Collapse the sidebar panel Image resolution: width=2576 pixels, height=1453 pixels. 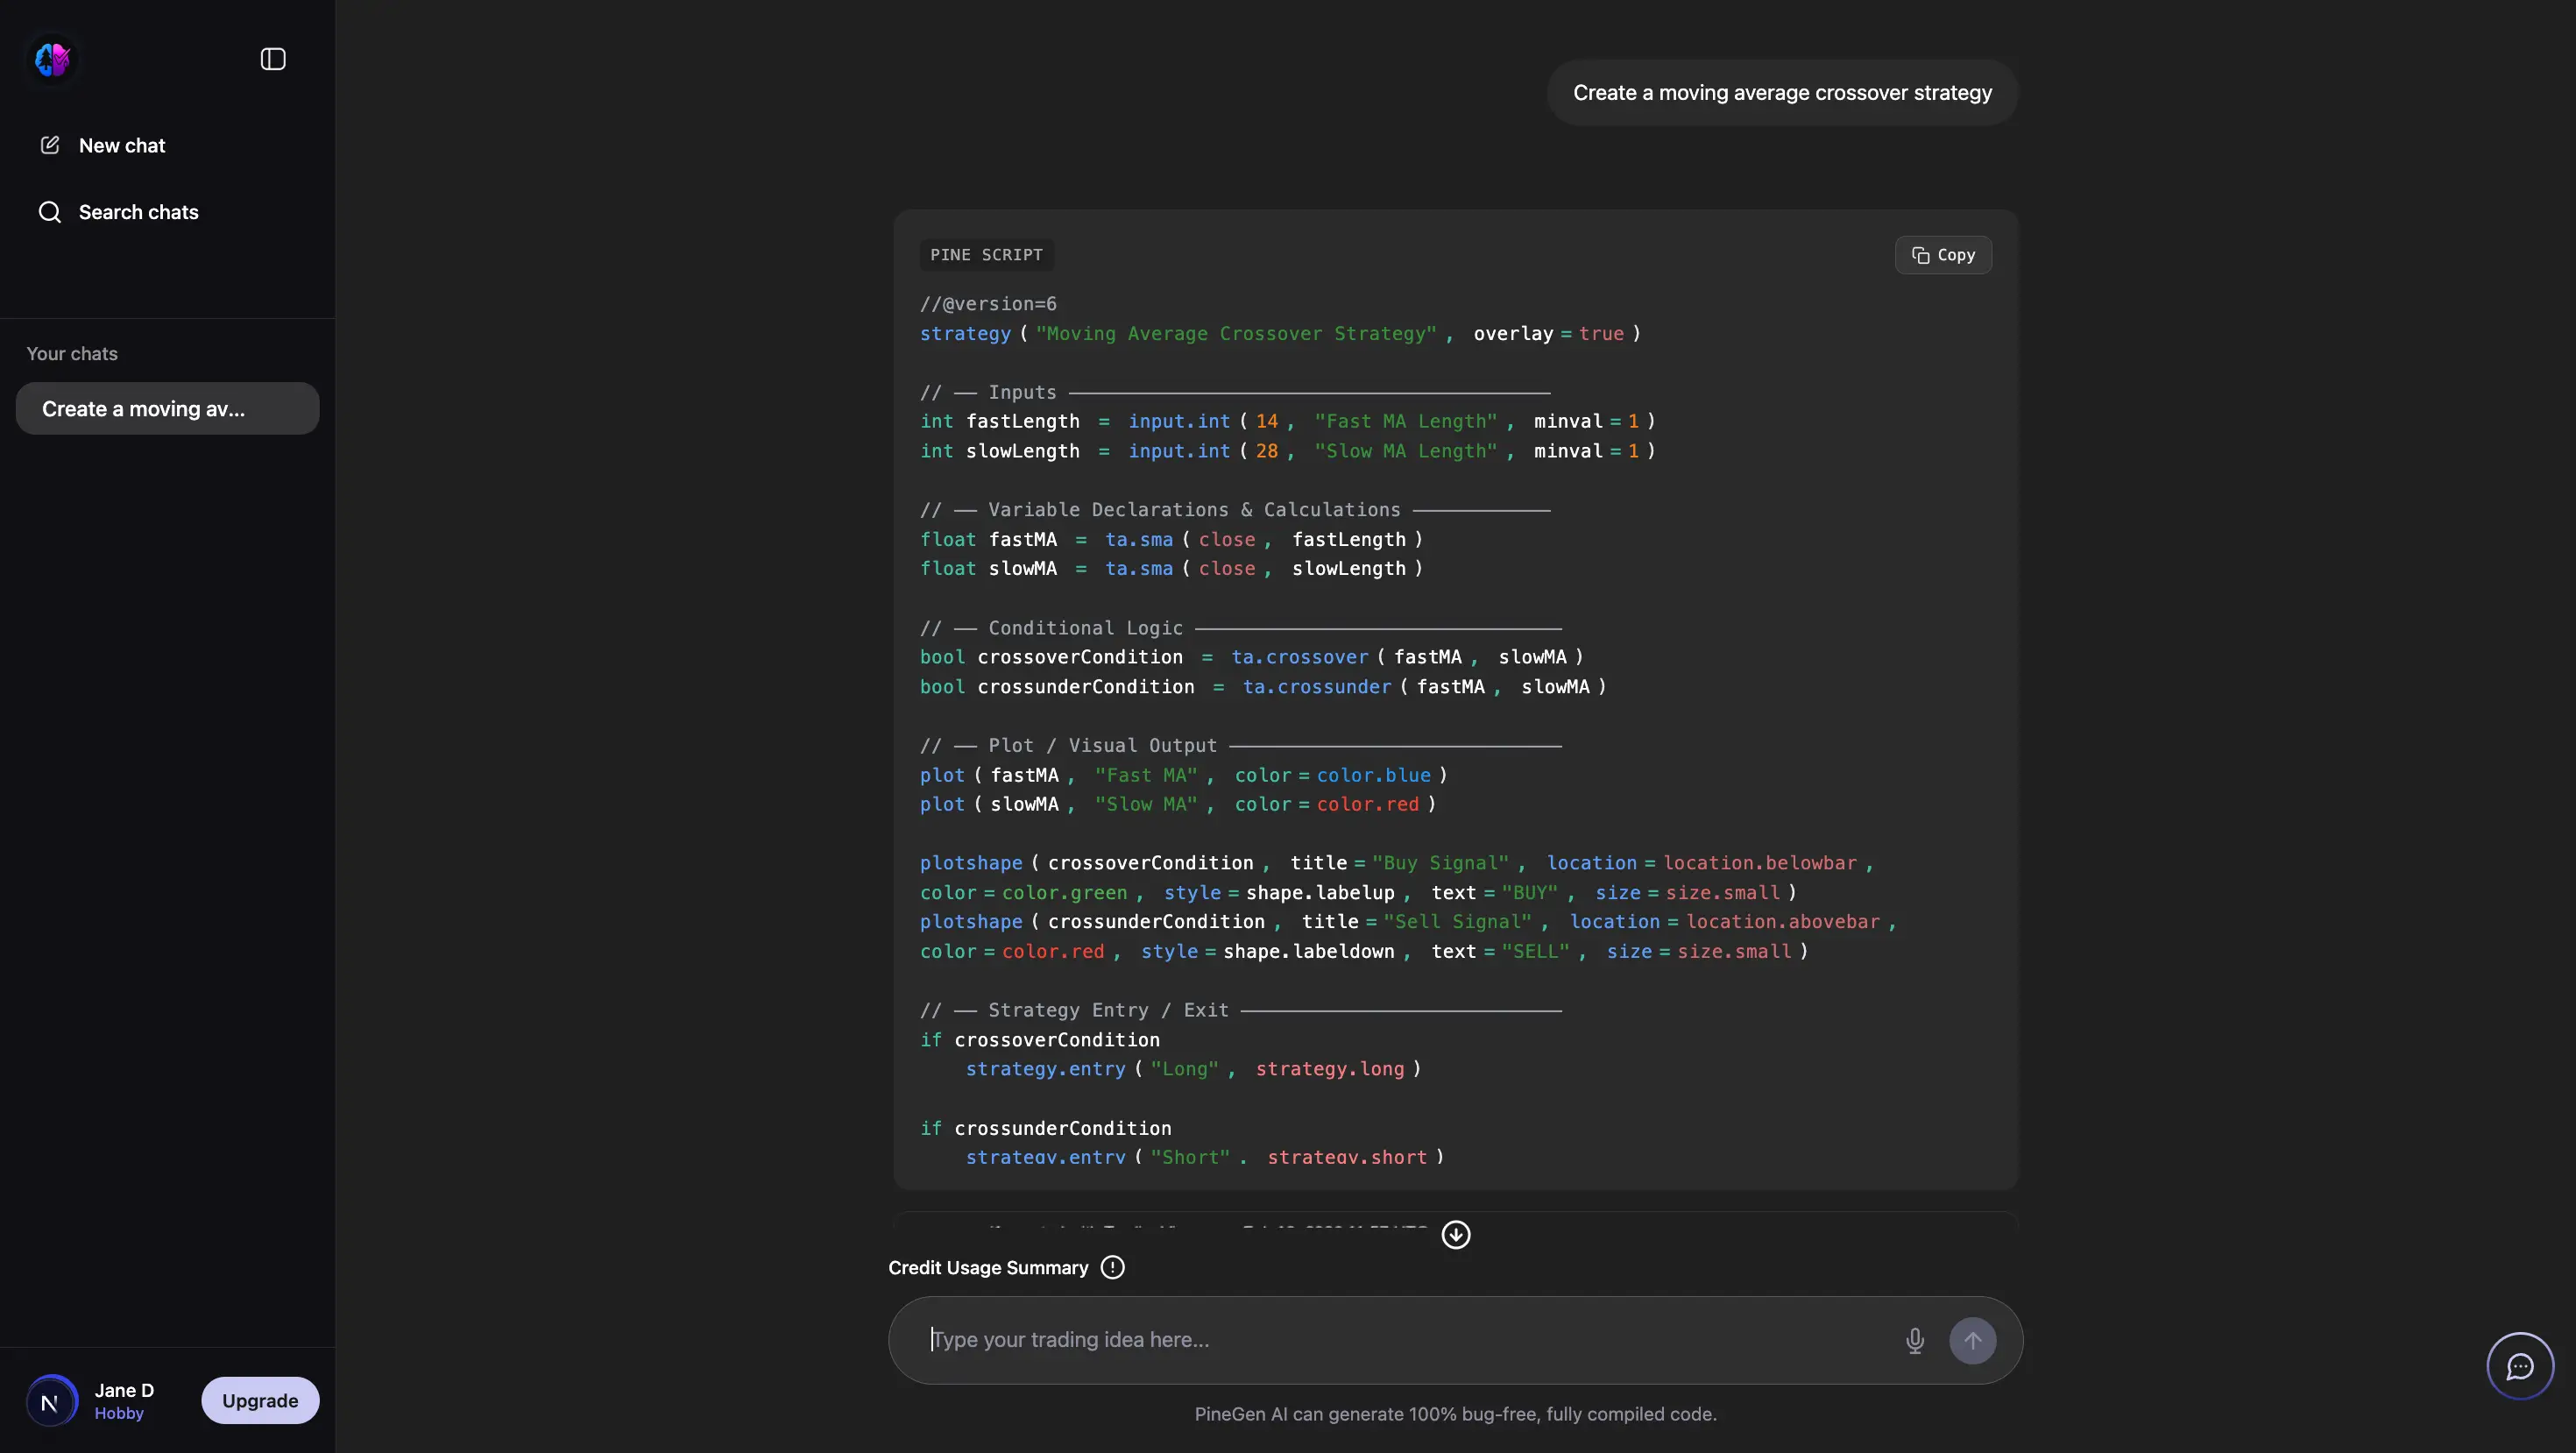pyautogui.click(x=272, y=59)
